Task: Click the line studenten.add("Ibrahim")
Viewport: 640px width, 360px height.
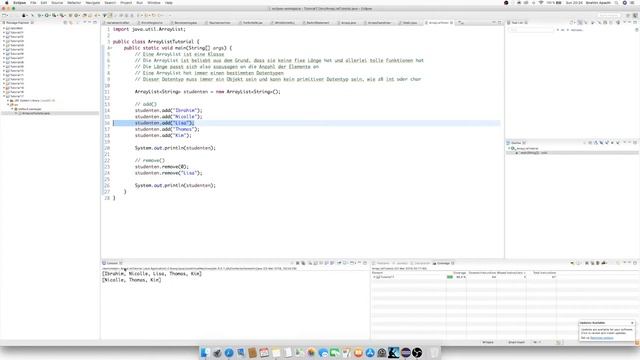Action: pyautogui.click(x=169, y=110)
